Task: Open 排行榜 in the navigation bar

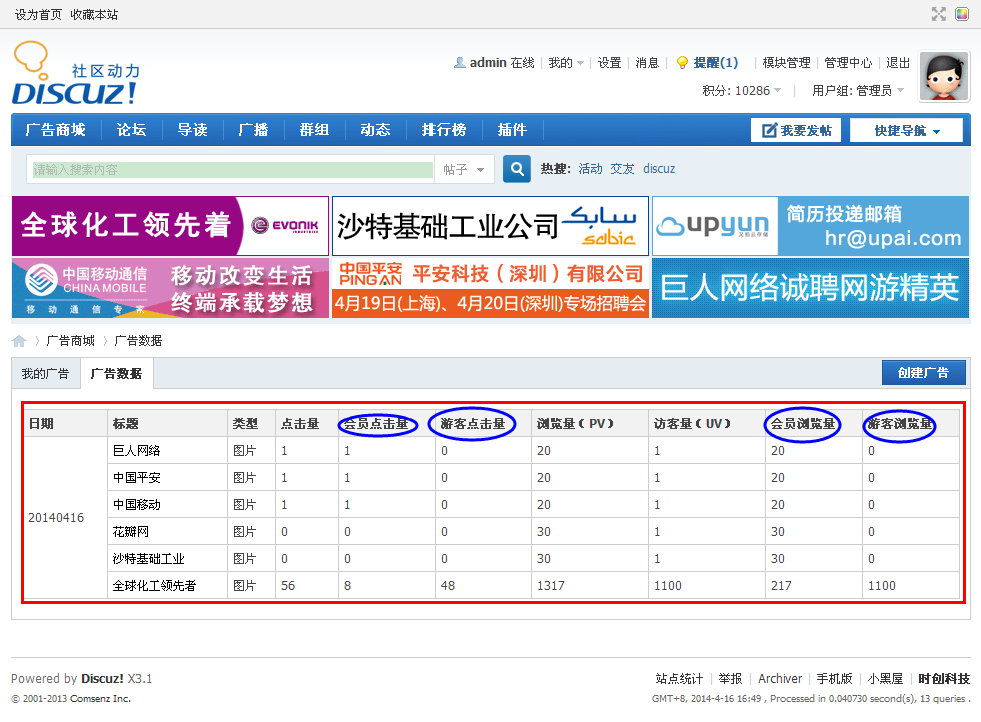Action: tap(444, 130)
